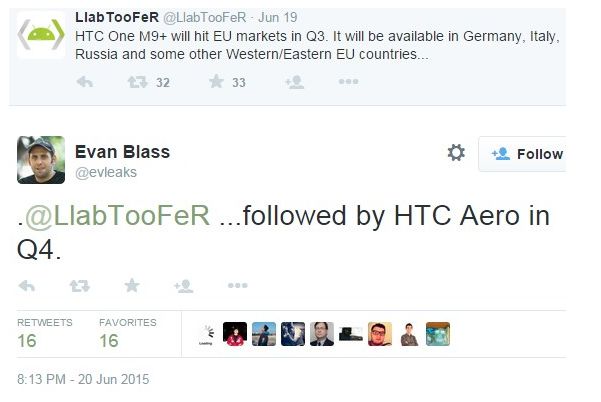601x402 pixels.
Task: View the list of 16 retweets
Action: (x=45, y=334)
